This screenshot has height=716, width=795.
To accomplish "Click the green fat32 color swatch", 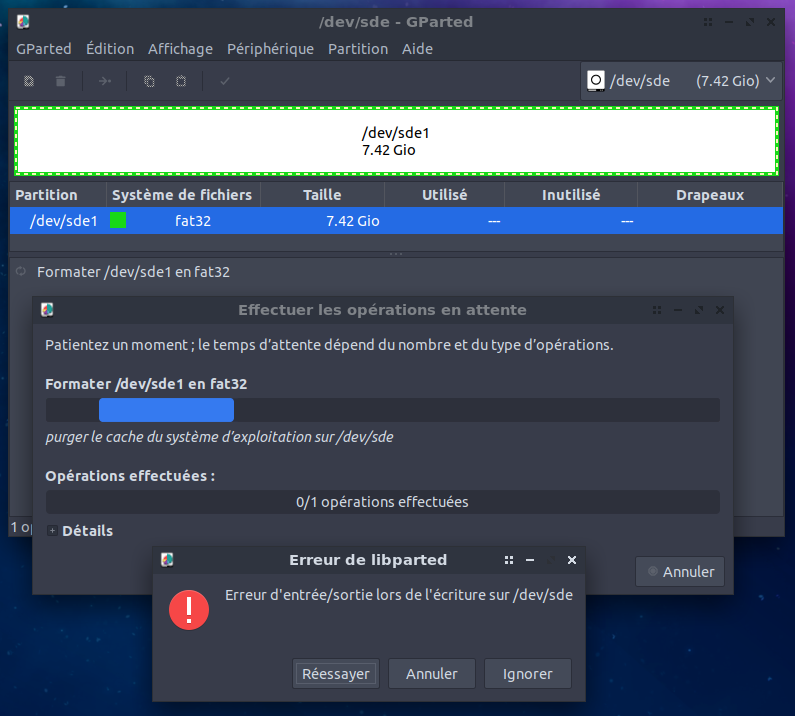I will click(x=118, y=221).
